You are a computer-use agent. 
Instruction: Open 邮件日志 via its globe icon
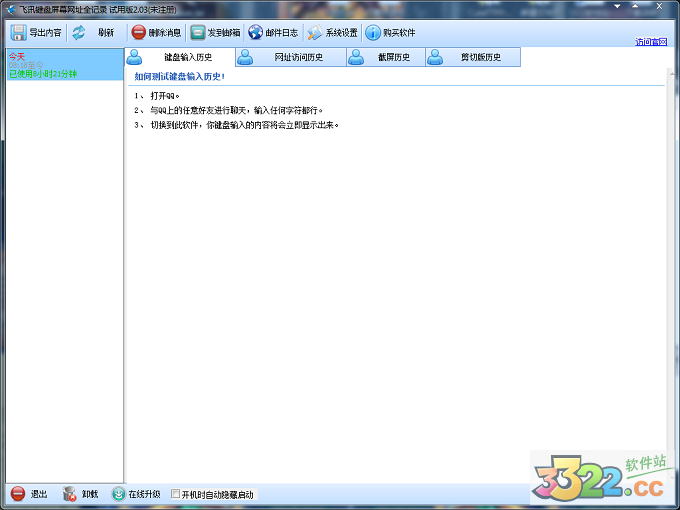[x=255, y=33]
